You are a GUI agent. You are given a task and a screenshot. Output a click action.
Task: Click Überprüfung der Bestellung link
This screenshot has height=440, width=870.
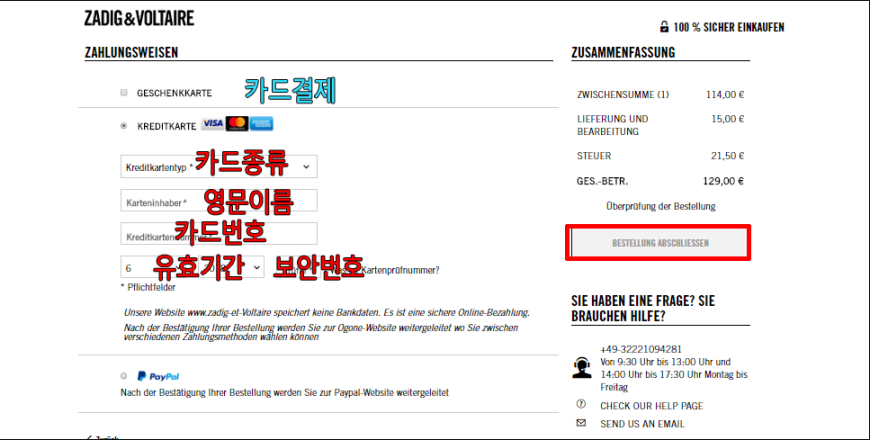660,206
